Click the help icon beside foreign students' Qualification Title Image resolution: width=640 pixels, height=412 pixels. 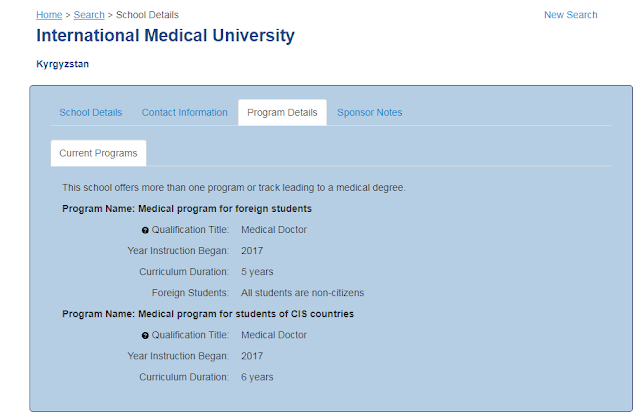pos(145,230)
